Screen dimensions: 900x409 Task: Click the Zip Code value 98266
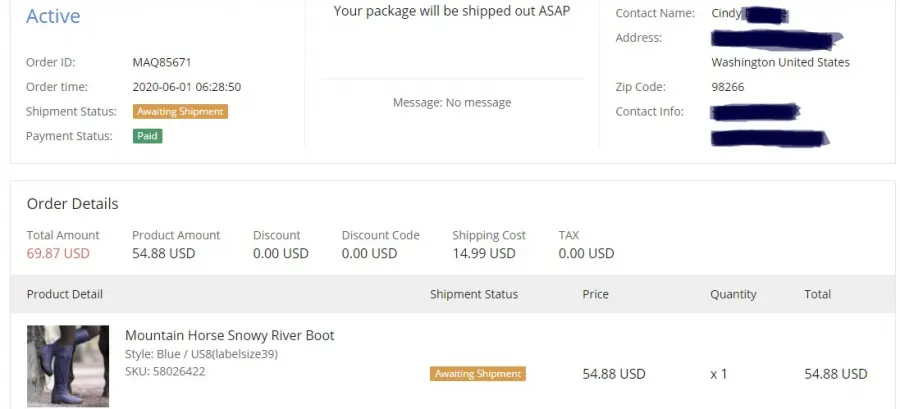[728, 87]
